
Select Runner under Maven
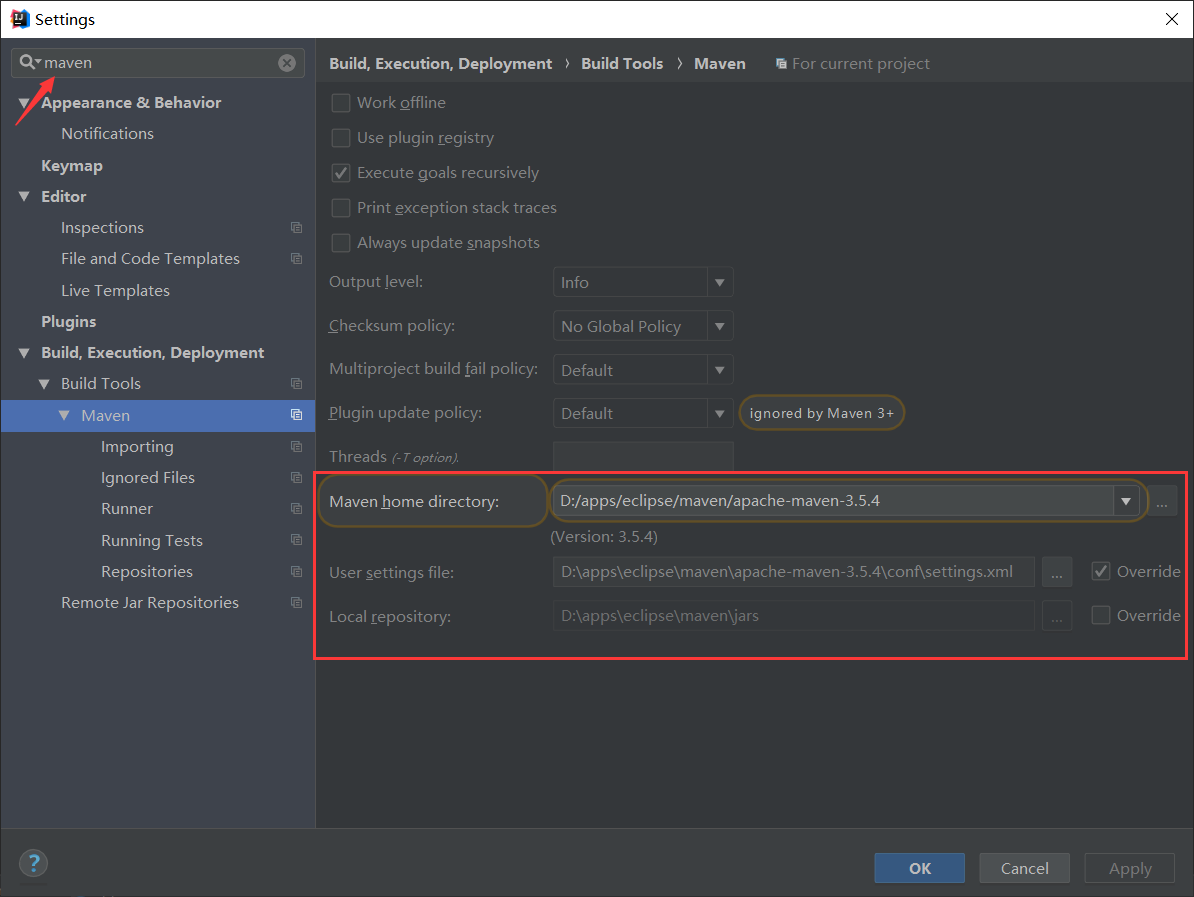click(126, 509)
